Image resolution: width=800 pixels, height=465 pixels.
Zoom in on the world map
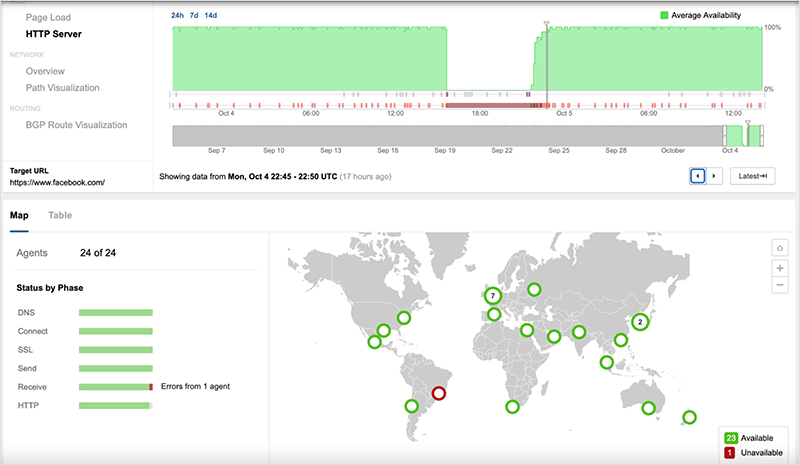[780, 268]
